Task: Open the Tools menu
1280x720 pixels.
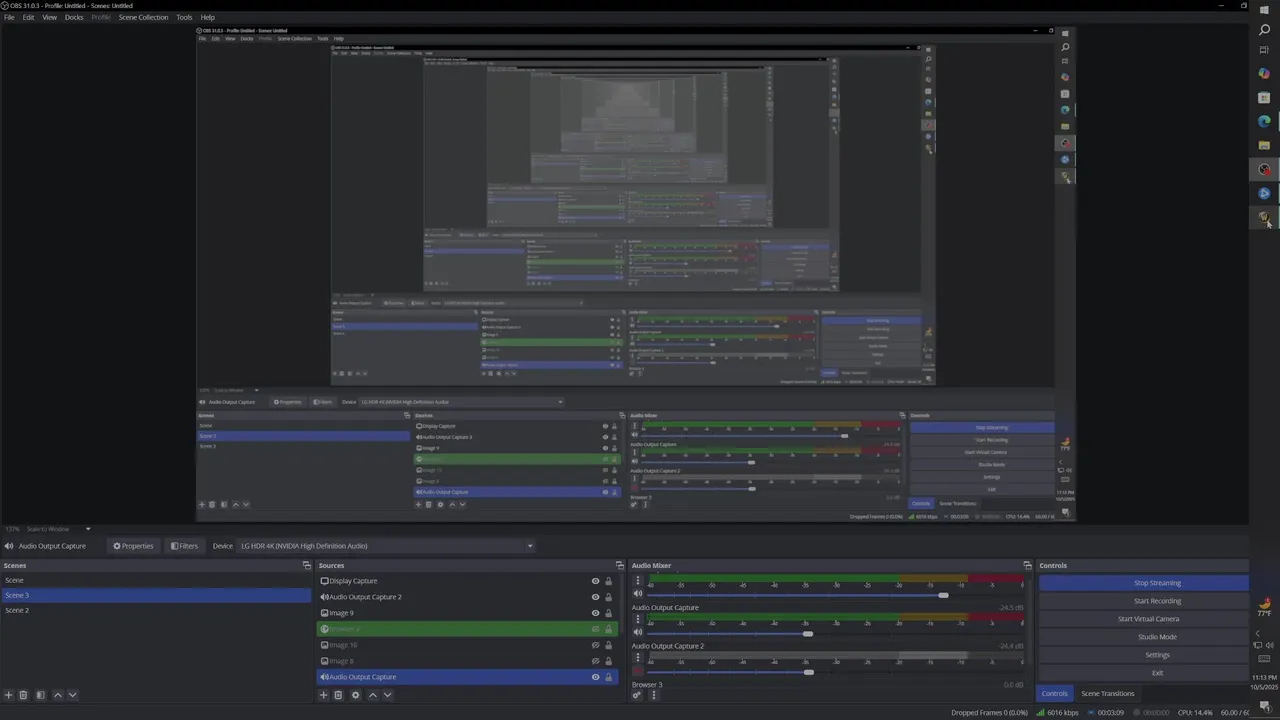Action: tap(184, 17)
